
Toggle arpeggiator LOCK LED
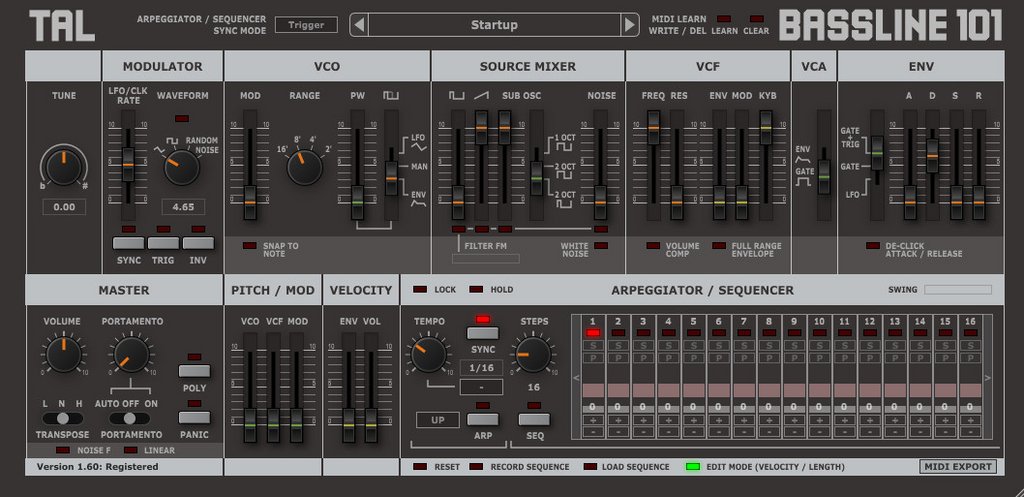[x=421, y=289]
